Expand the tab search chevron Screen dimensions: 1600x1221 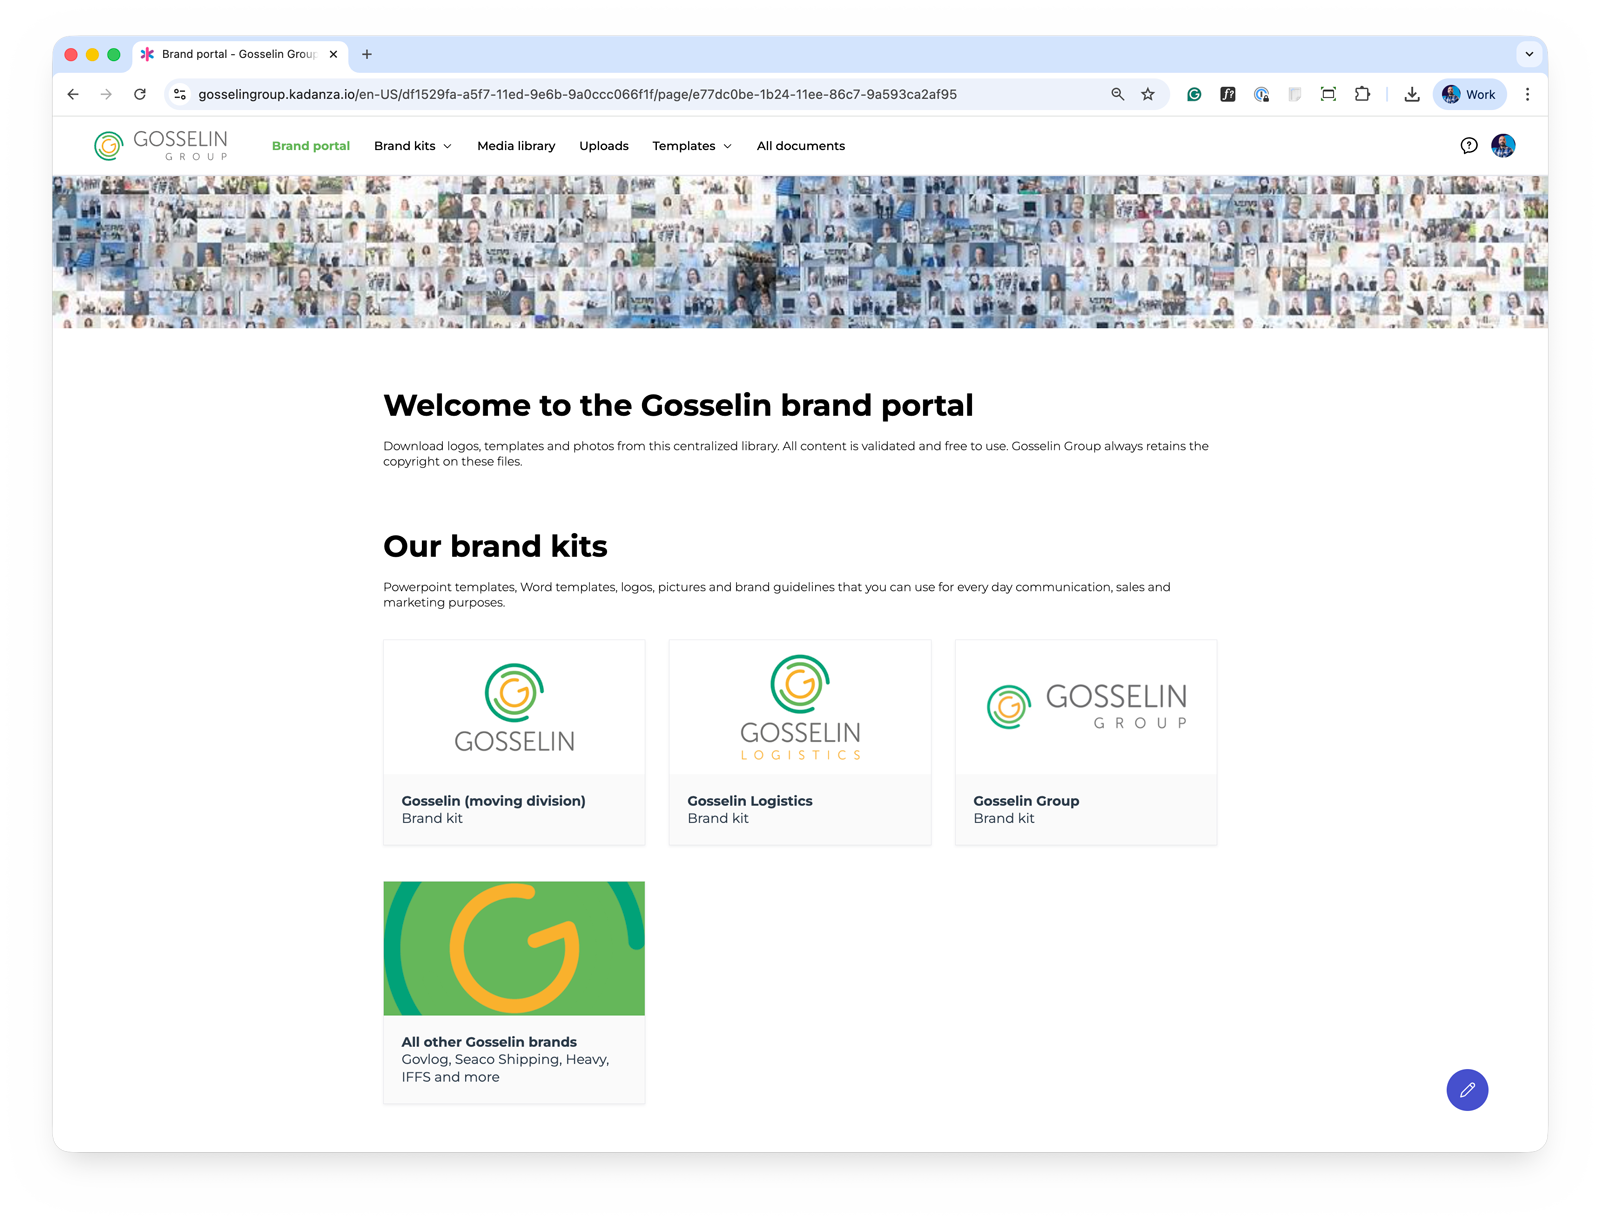1529,54
